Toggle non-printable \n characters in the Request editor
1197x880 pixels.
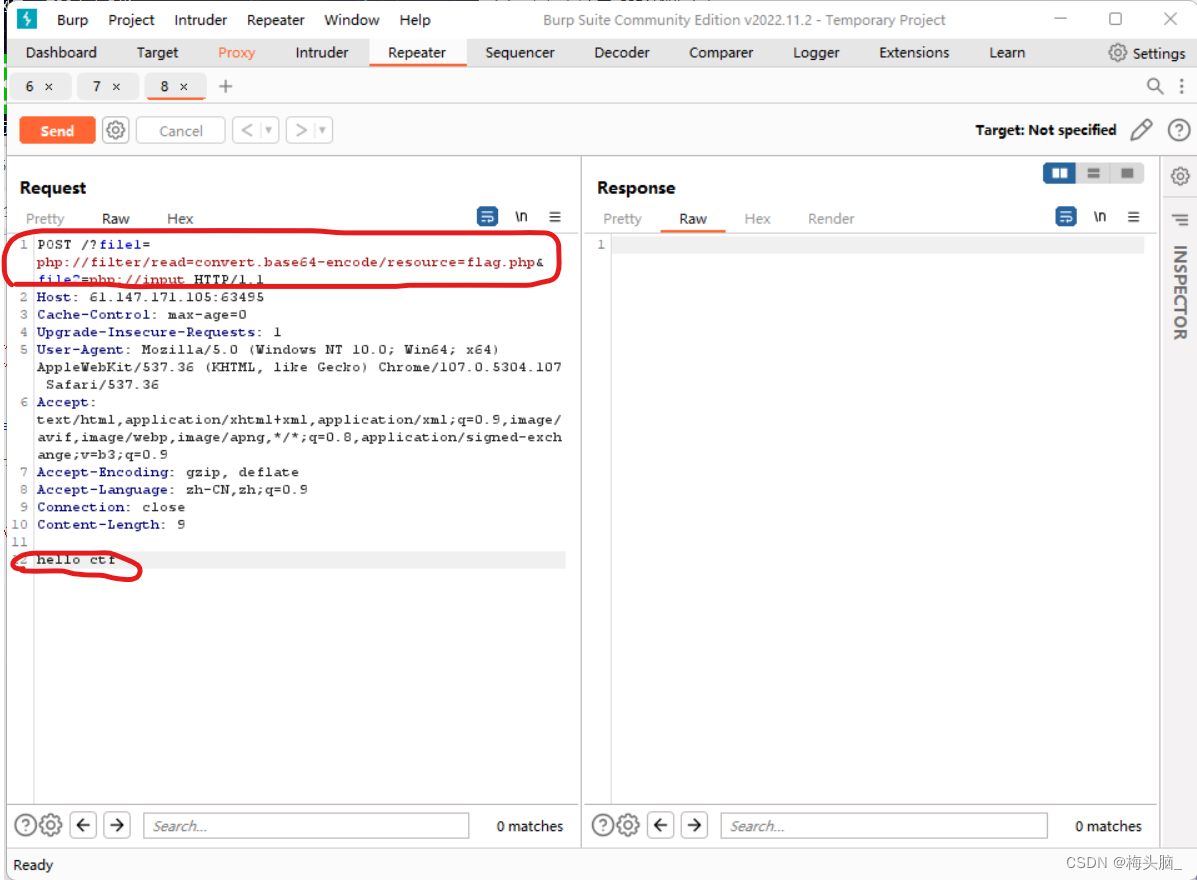521,216
